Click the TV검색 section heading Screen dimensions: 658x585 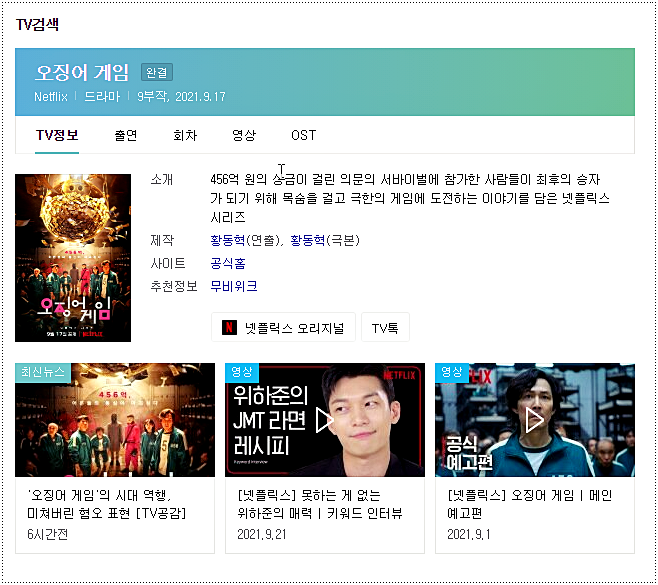tap(37, 24)
